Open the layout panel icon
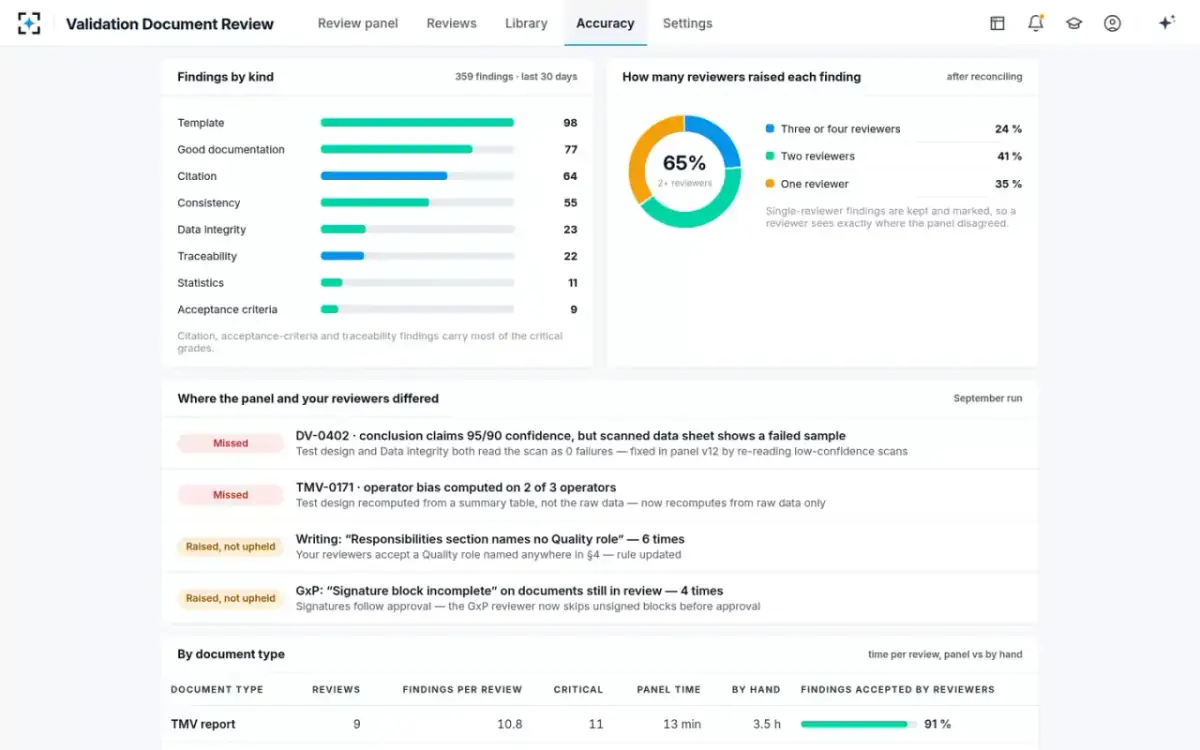Screen dimensions: 1200x750 [997, 23]
